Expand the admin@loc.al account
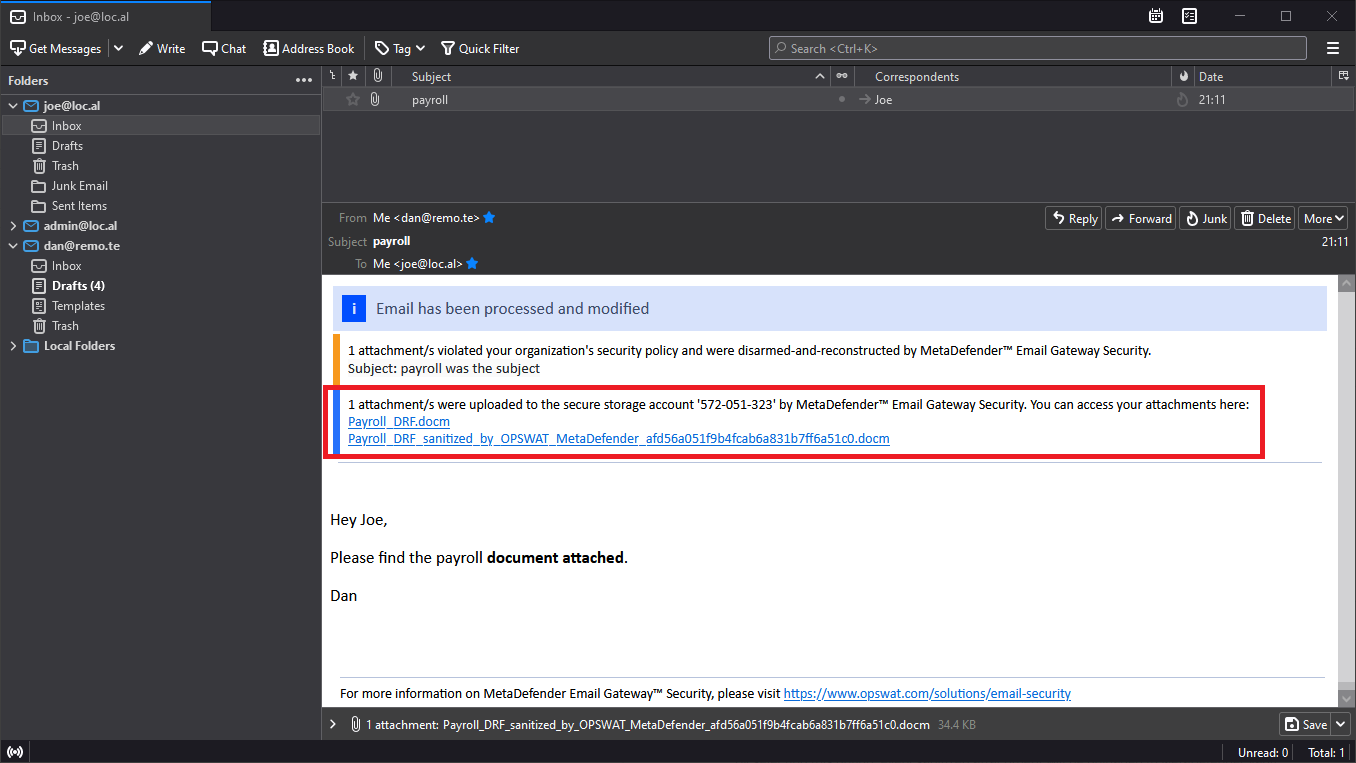Screen dimensions: 1356x763 13,226
